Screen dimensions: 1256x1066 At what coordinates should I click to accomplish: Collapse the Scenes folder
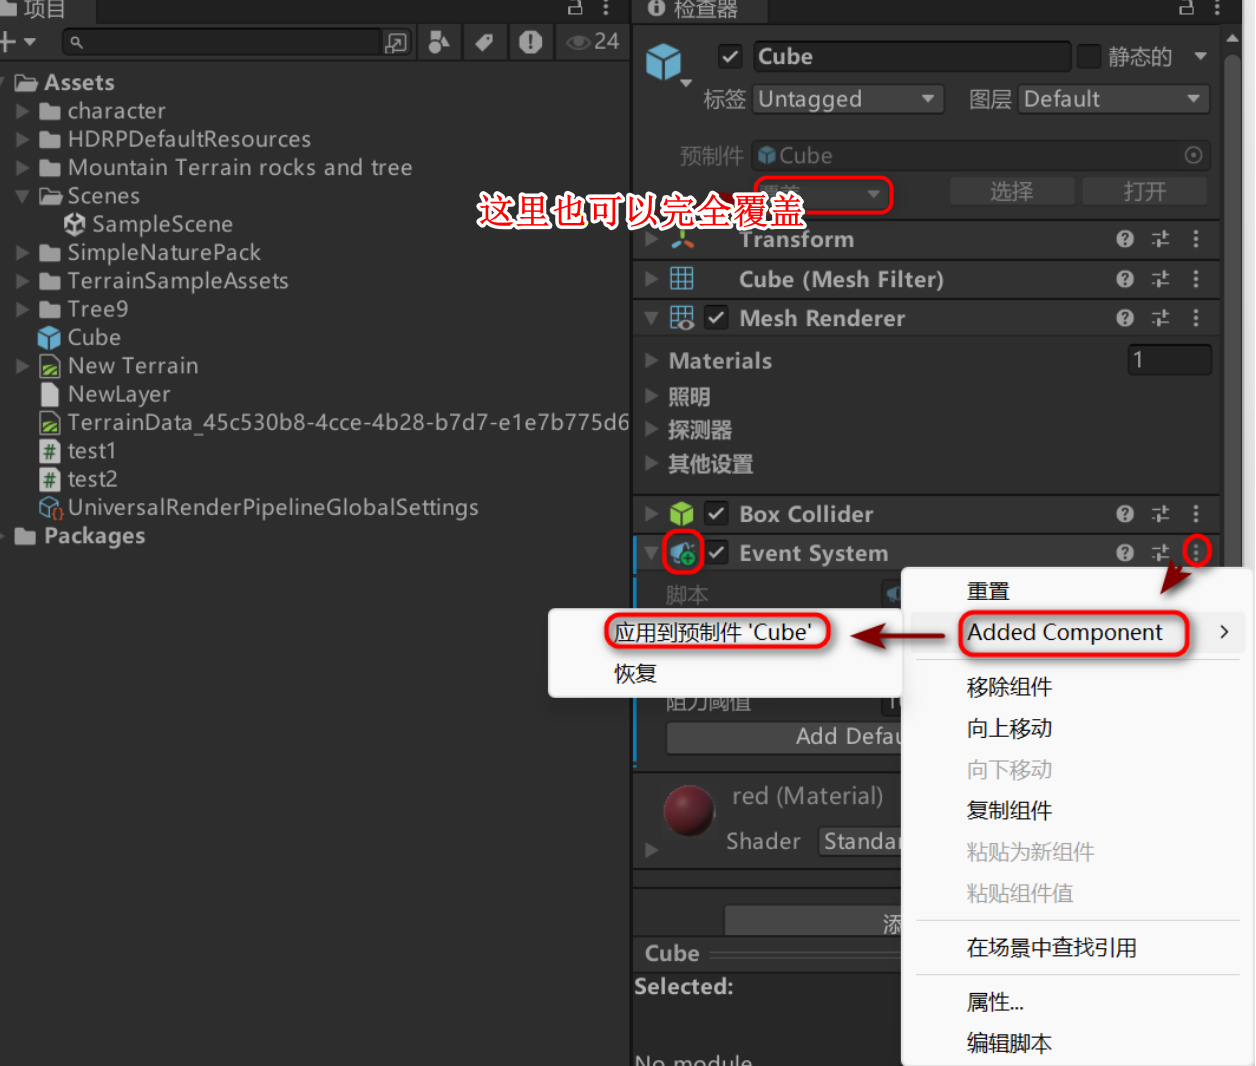[22, 196]
